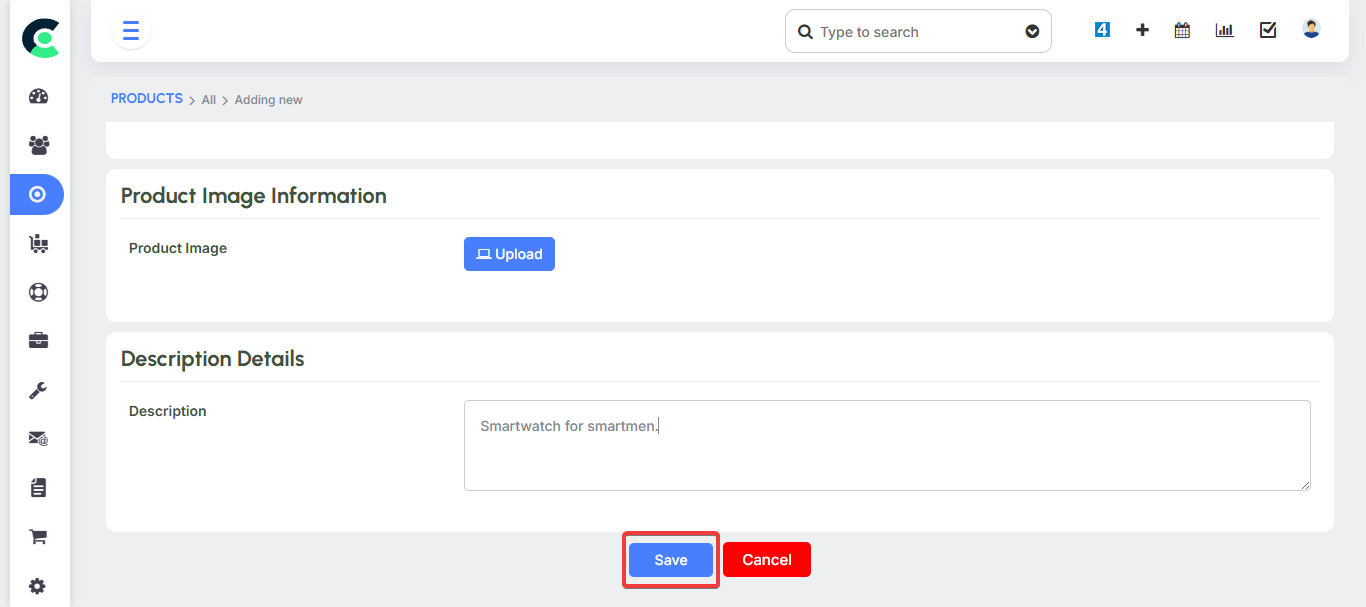Open the email envelope icon in sidebar

pyautogui.click(x=39, y=438)
